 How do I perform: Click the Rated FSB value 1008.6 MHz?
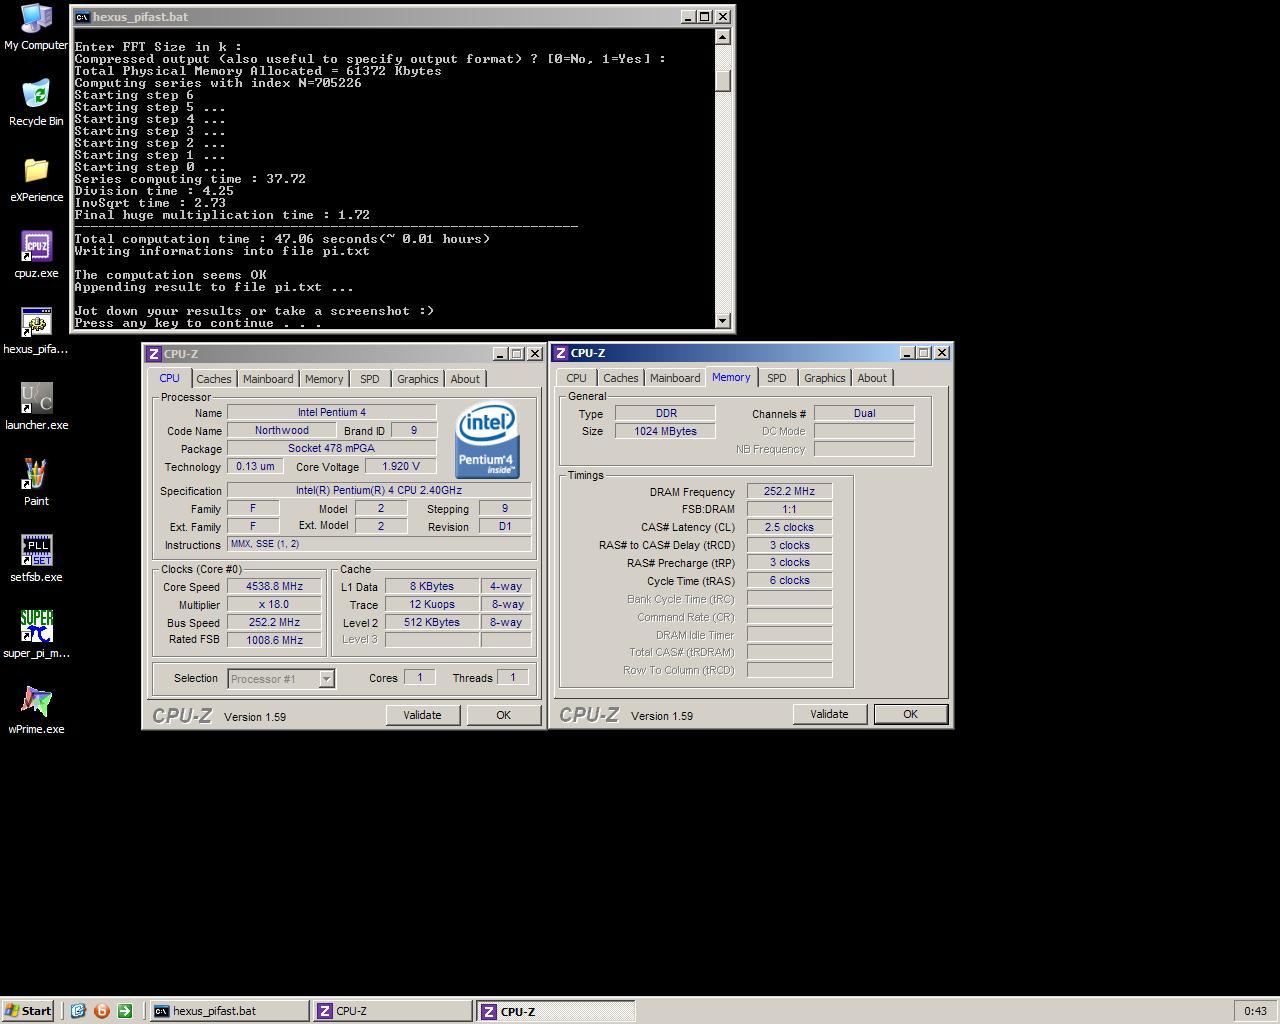click(274, 640)
